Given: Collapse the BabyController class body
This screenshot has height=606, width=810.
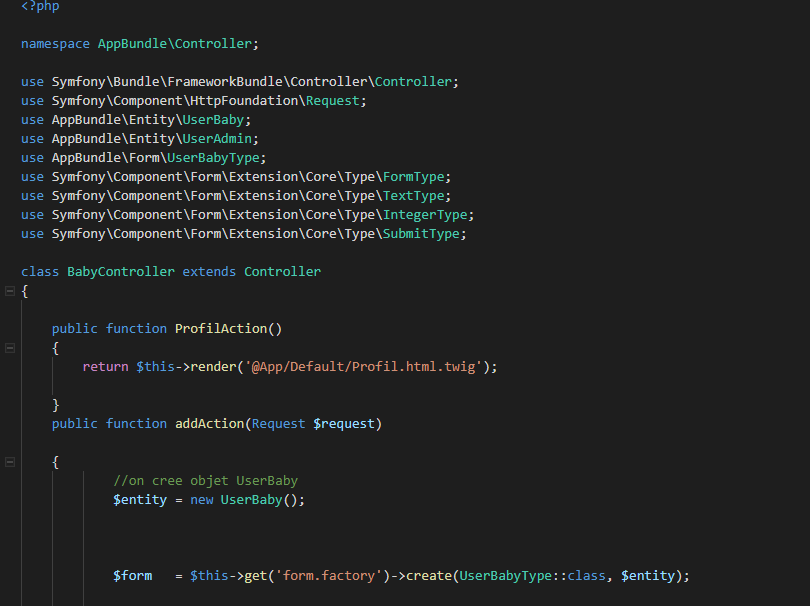Looking at the screenshot, I should tap(10, 290).
